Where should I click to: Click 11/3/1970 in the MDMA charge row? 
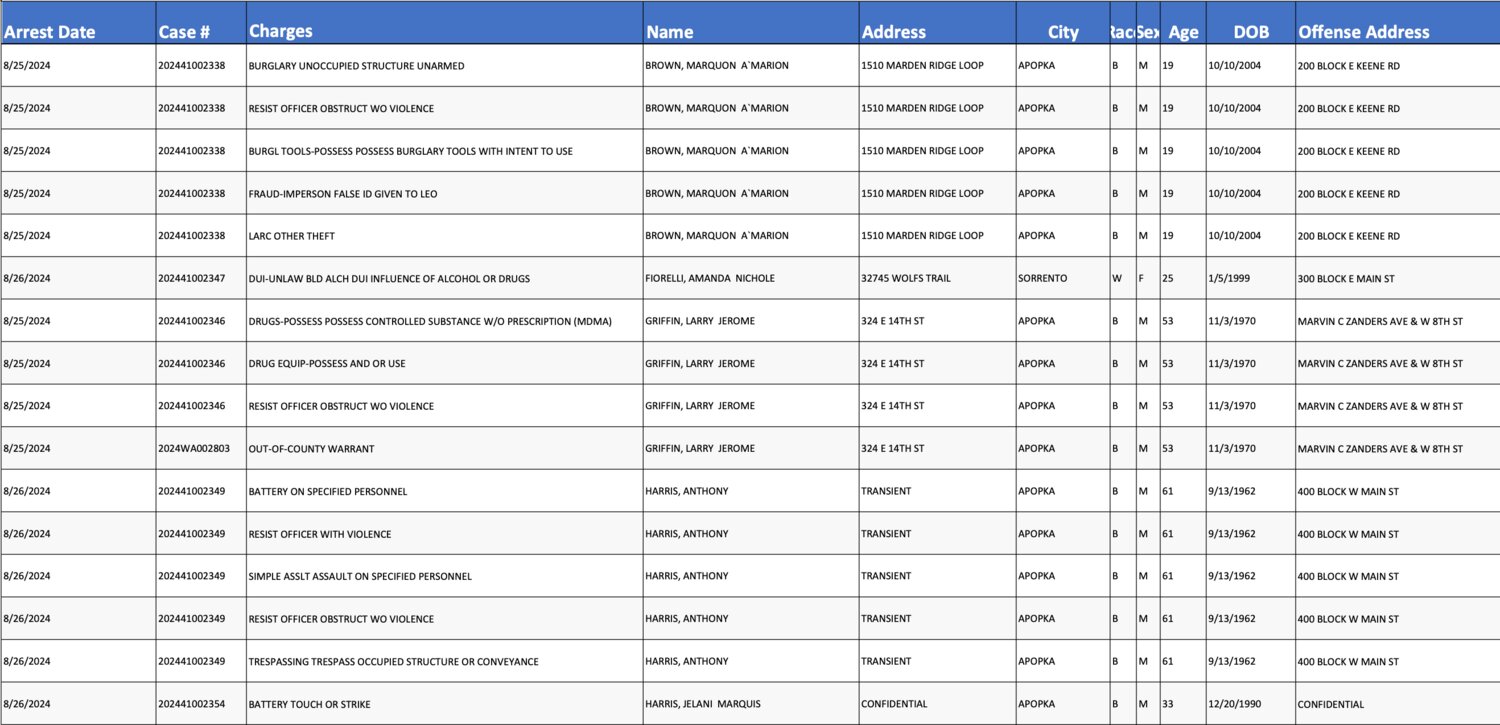[x=1250, y=321]
